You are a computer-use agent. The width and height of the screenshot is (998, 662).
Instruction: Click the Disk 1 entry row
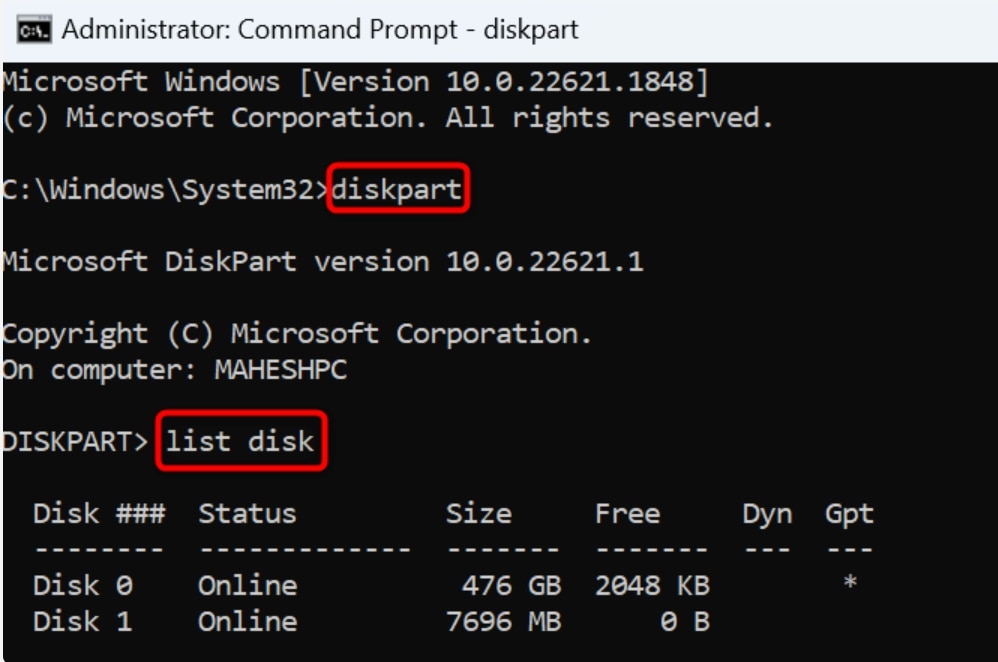tap(200, 621)
